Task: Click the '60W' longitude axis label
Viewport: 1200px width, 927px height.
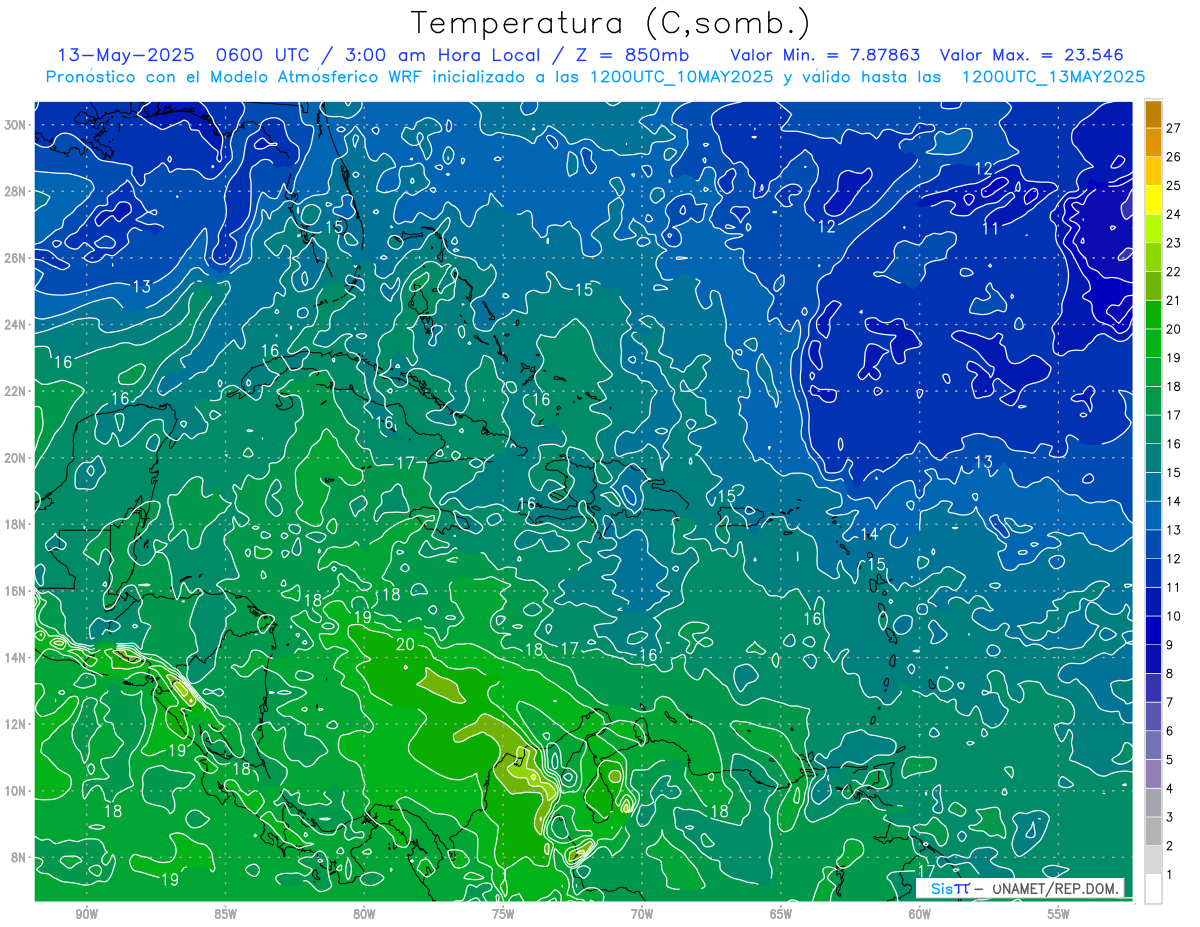Action: [920, 914]
